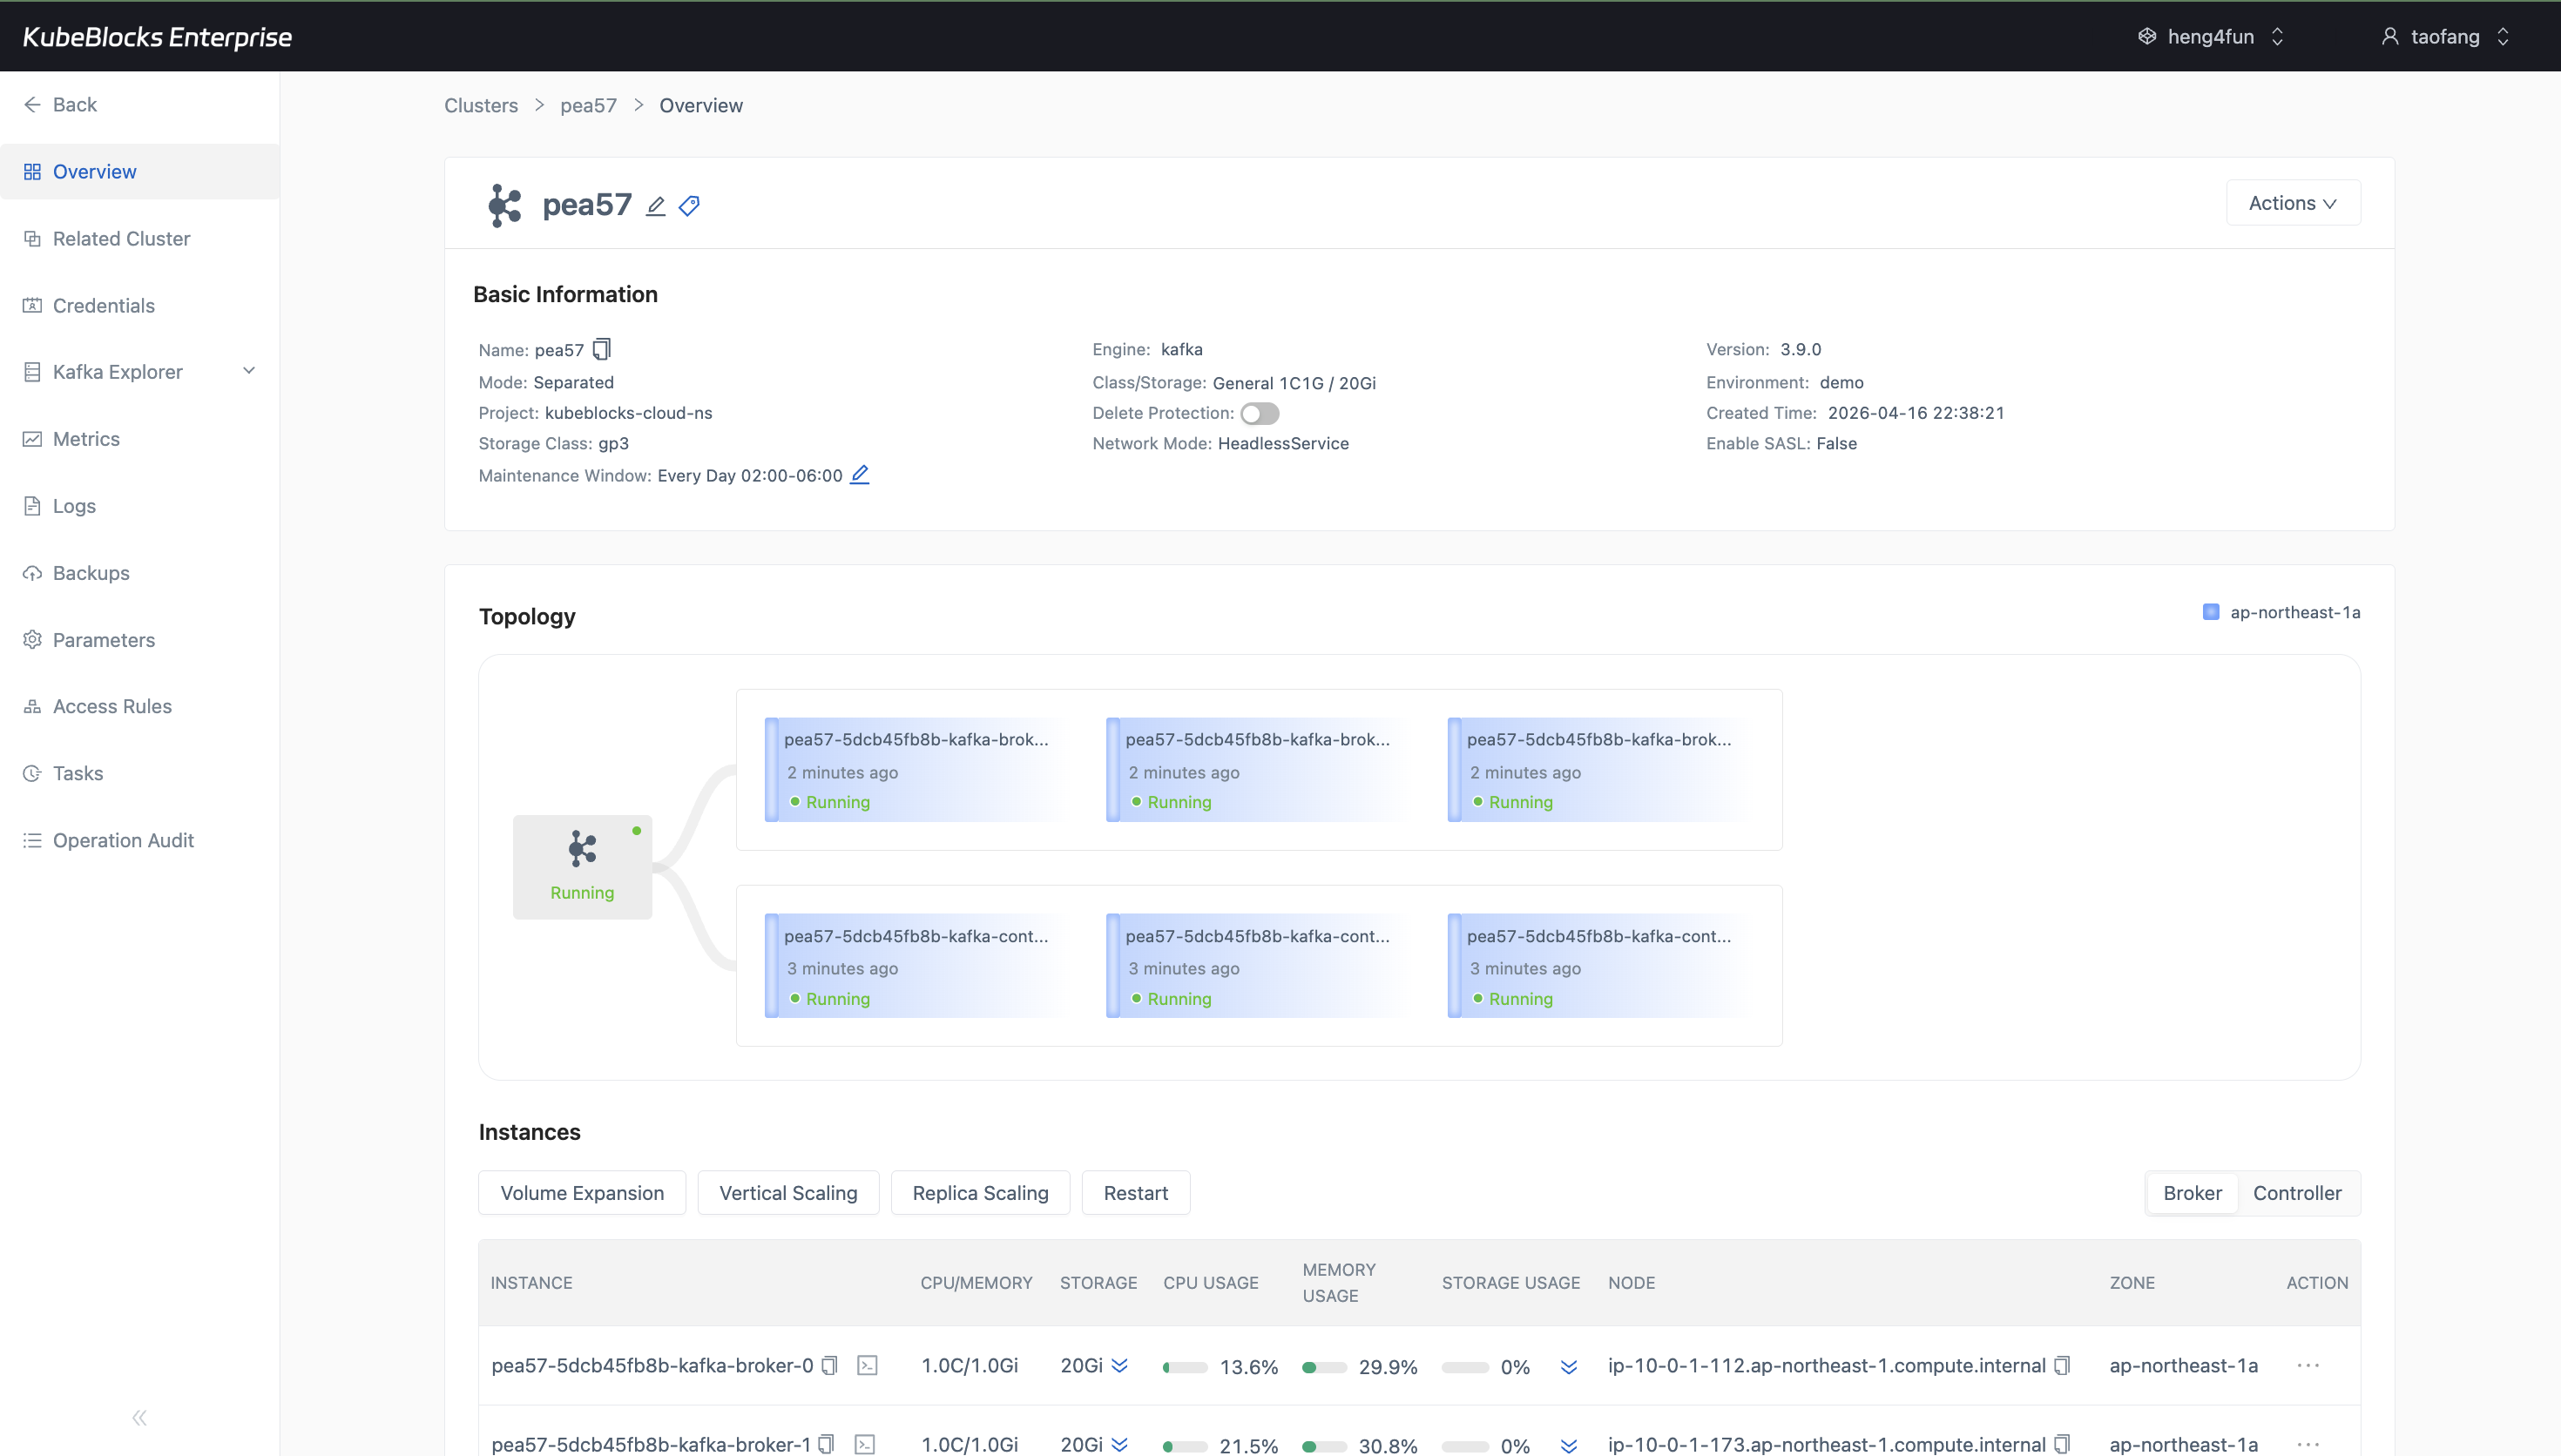Viewport: 2561px width, 1456px height.
Task: Click the instance name pea57-5dcb45fb8b-kafka-broker-0
Action: [652, 1366]
